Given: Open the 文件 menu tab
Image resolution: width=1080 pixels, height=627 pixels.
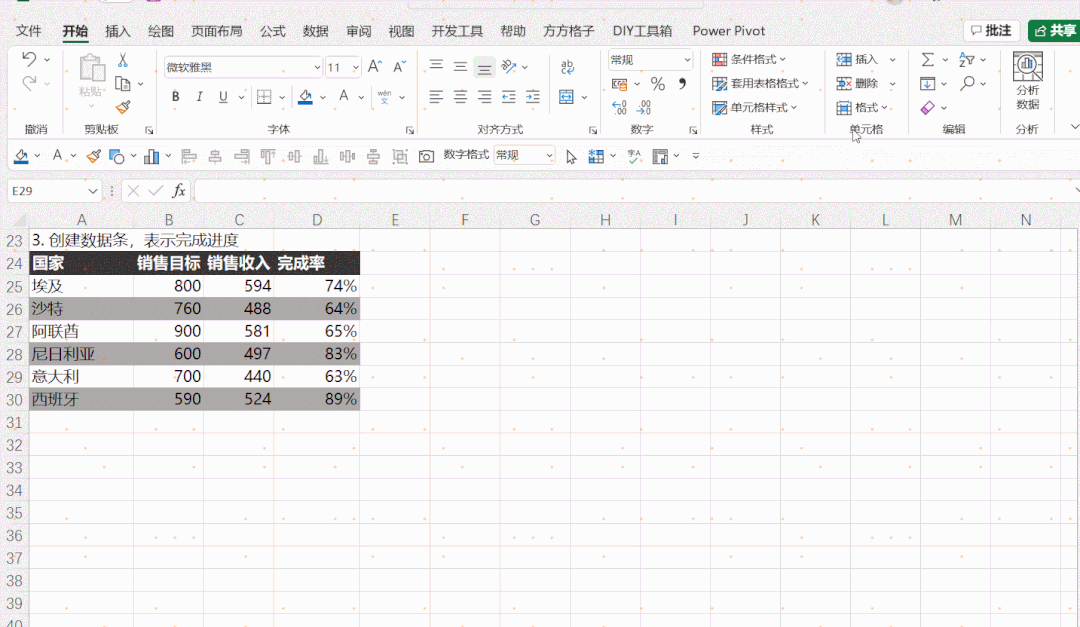Looking at the screenshot, I should pos(28,31).
